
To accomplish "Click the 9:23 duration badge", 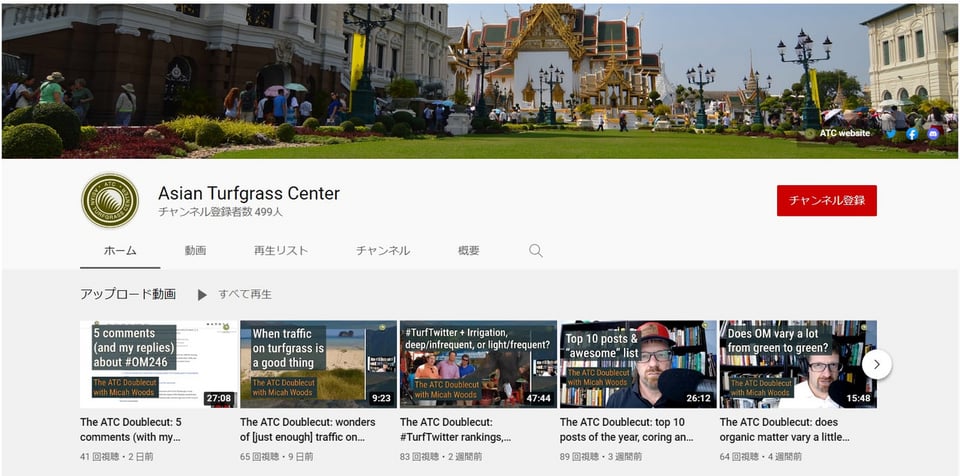I will (381, 398).
